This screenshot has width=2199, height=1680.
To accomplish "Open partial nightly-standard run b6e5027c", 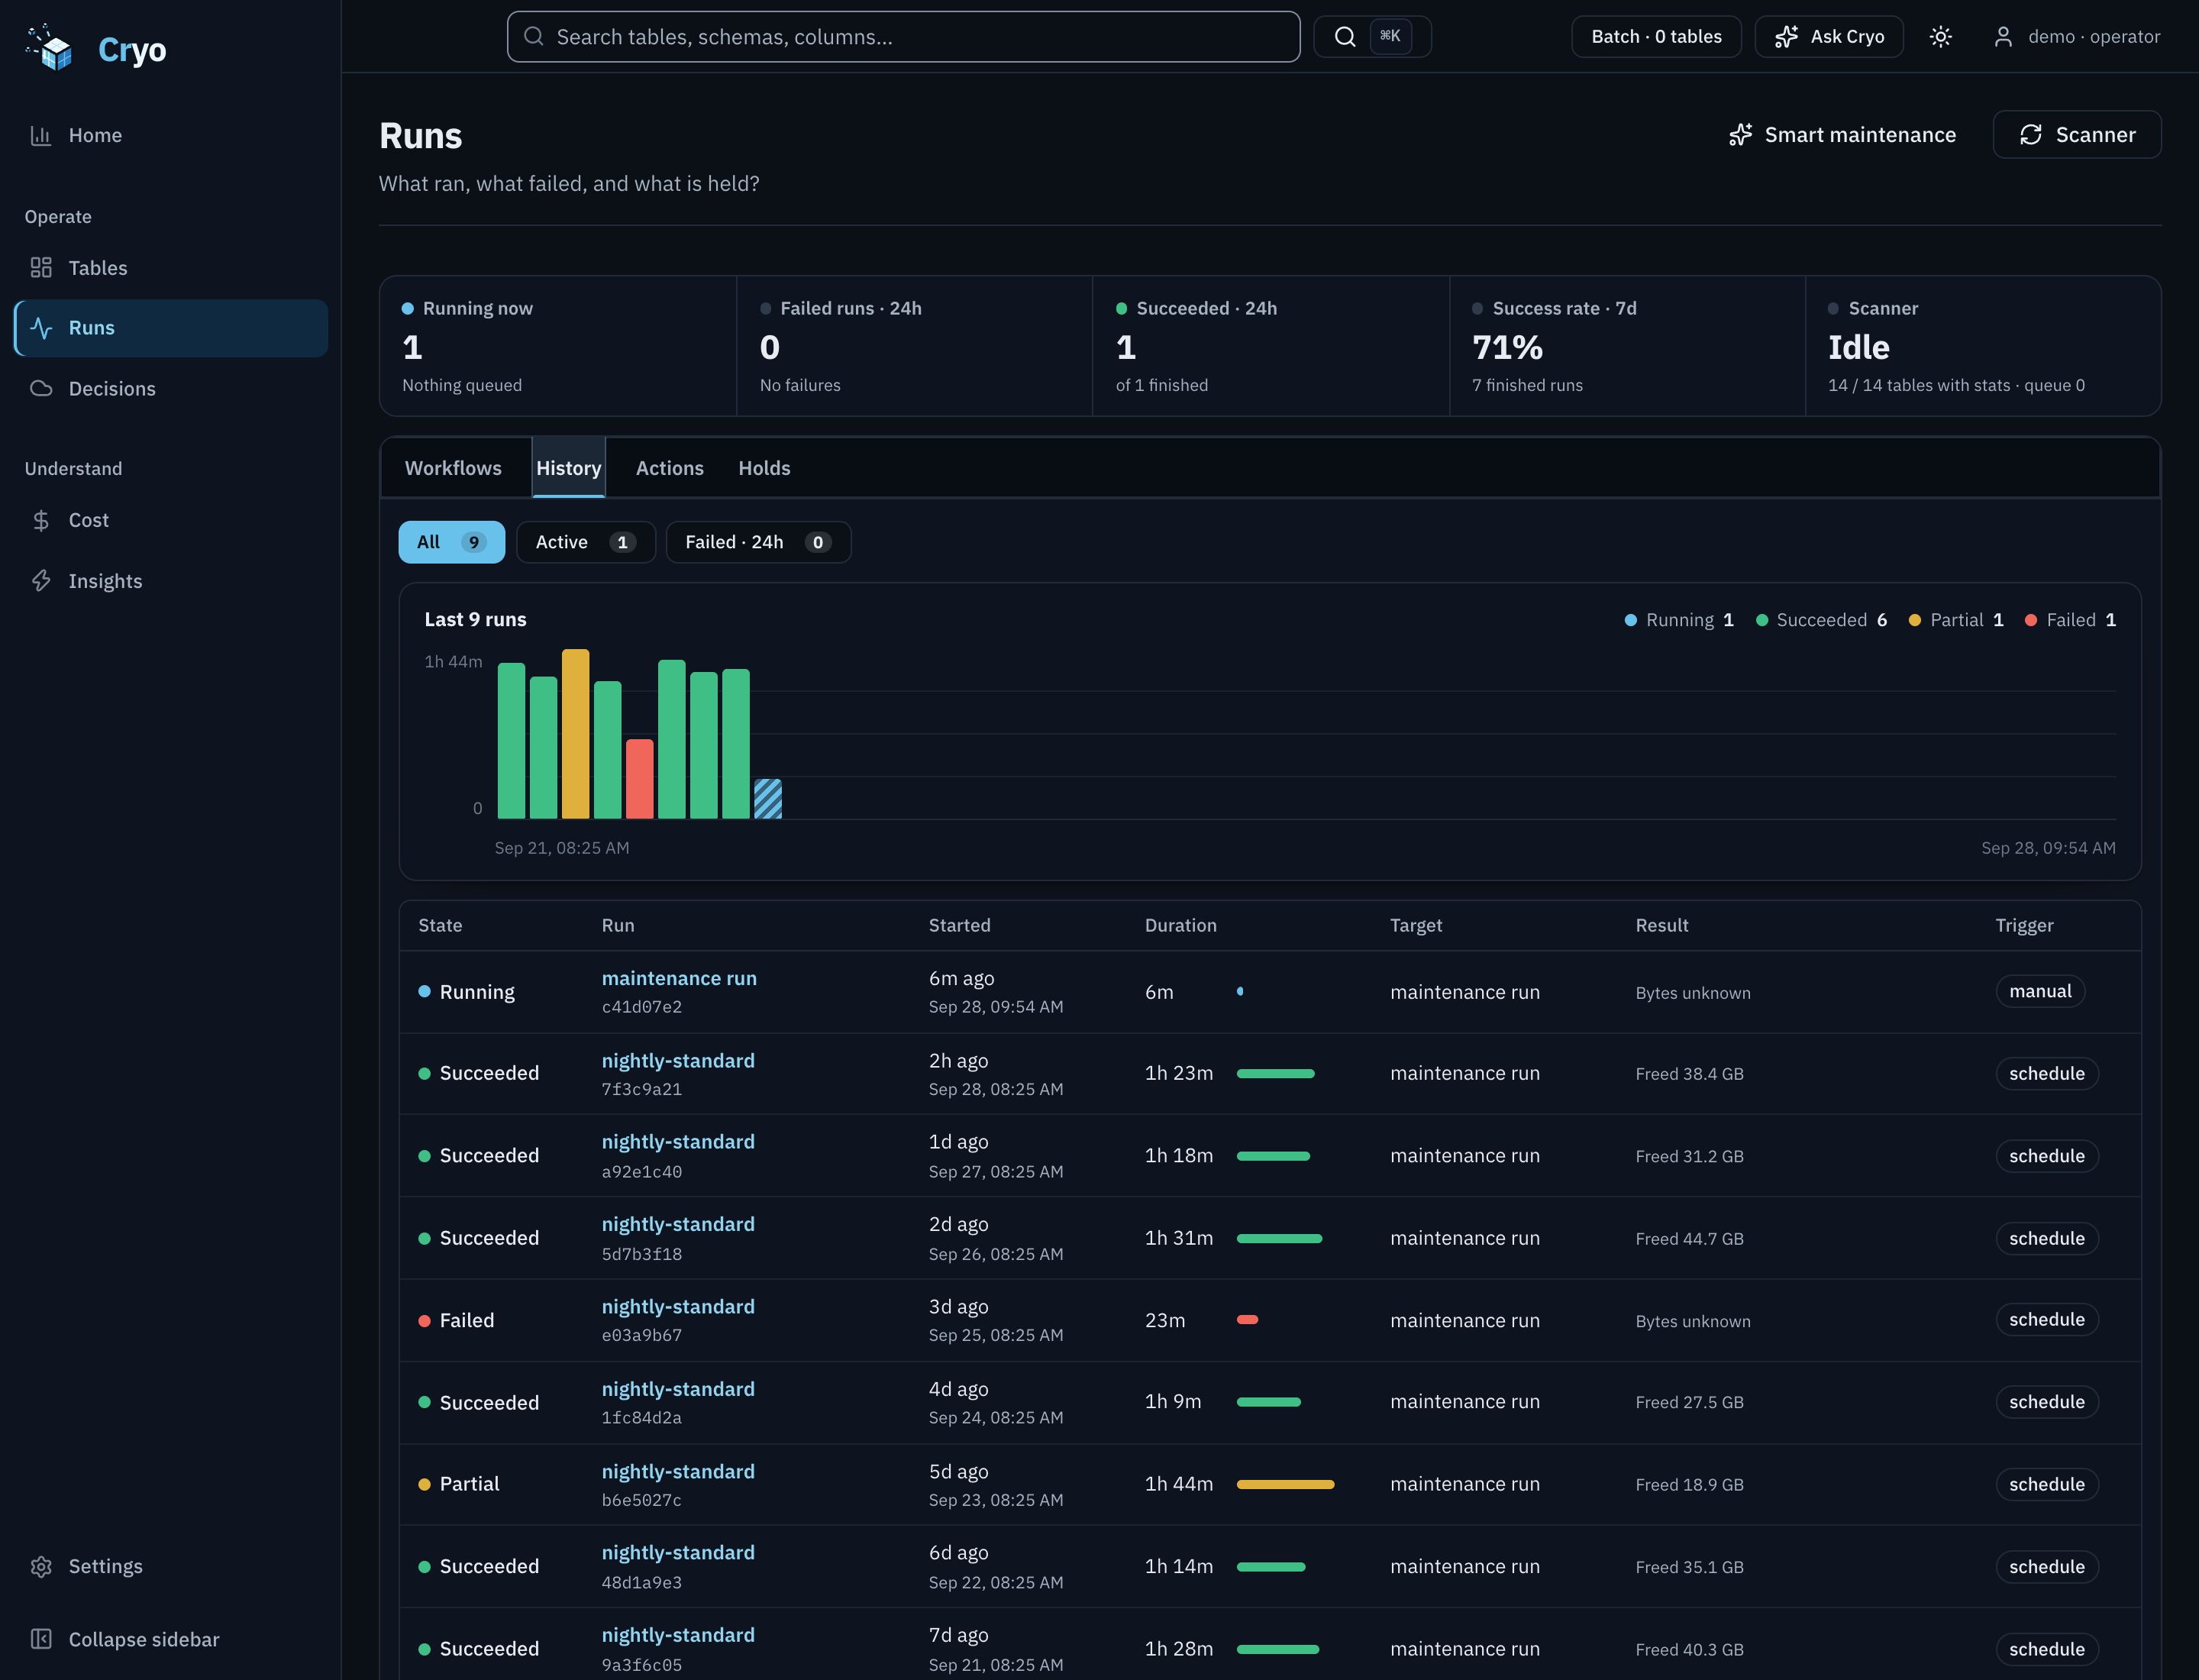I will 678,1471.
